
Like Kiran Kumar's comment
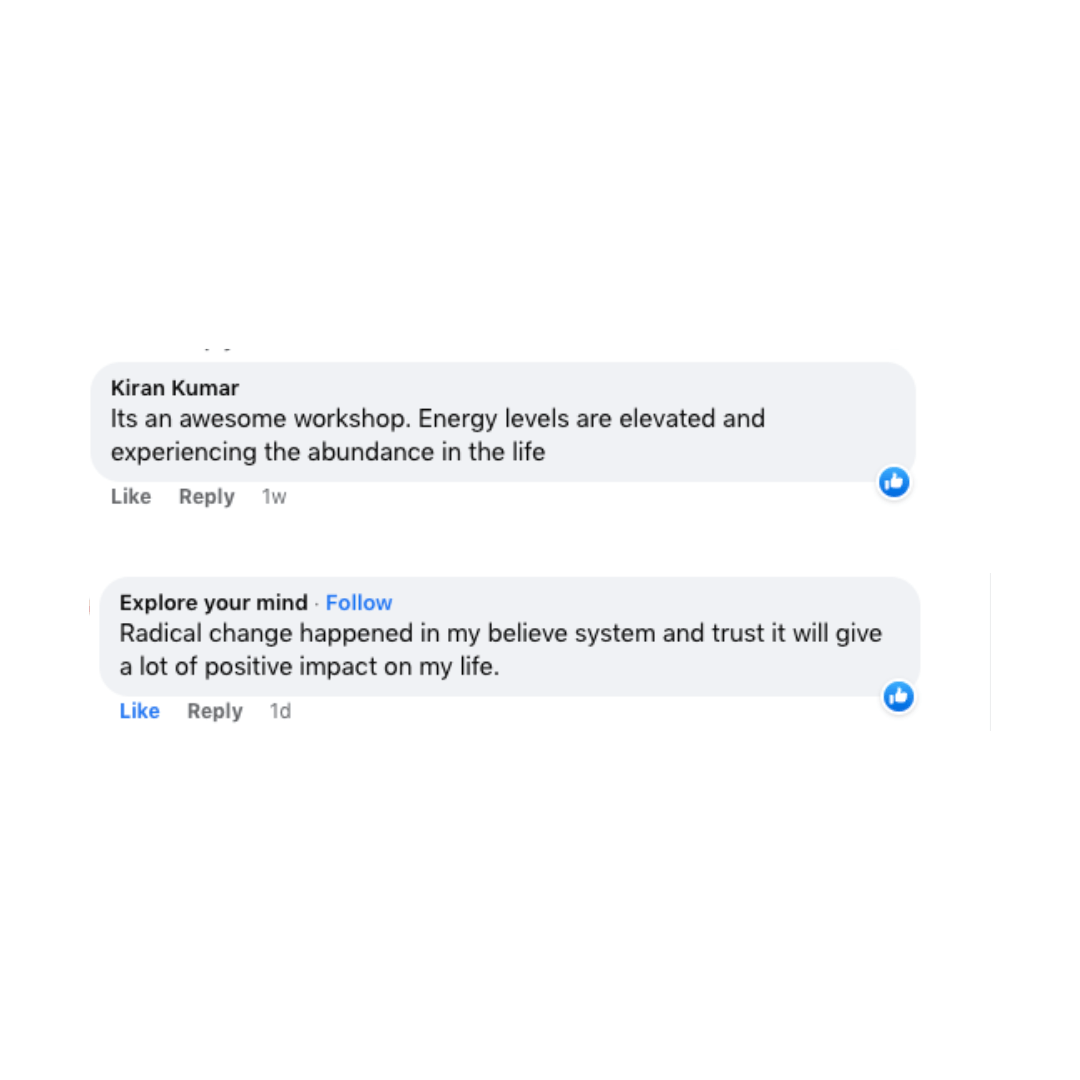(131, 497)
